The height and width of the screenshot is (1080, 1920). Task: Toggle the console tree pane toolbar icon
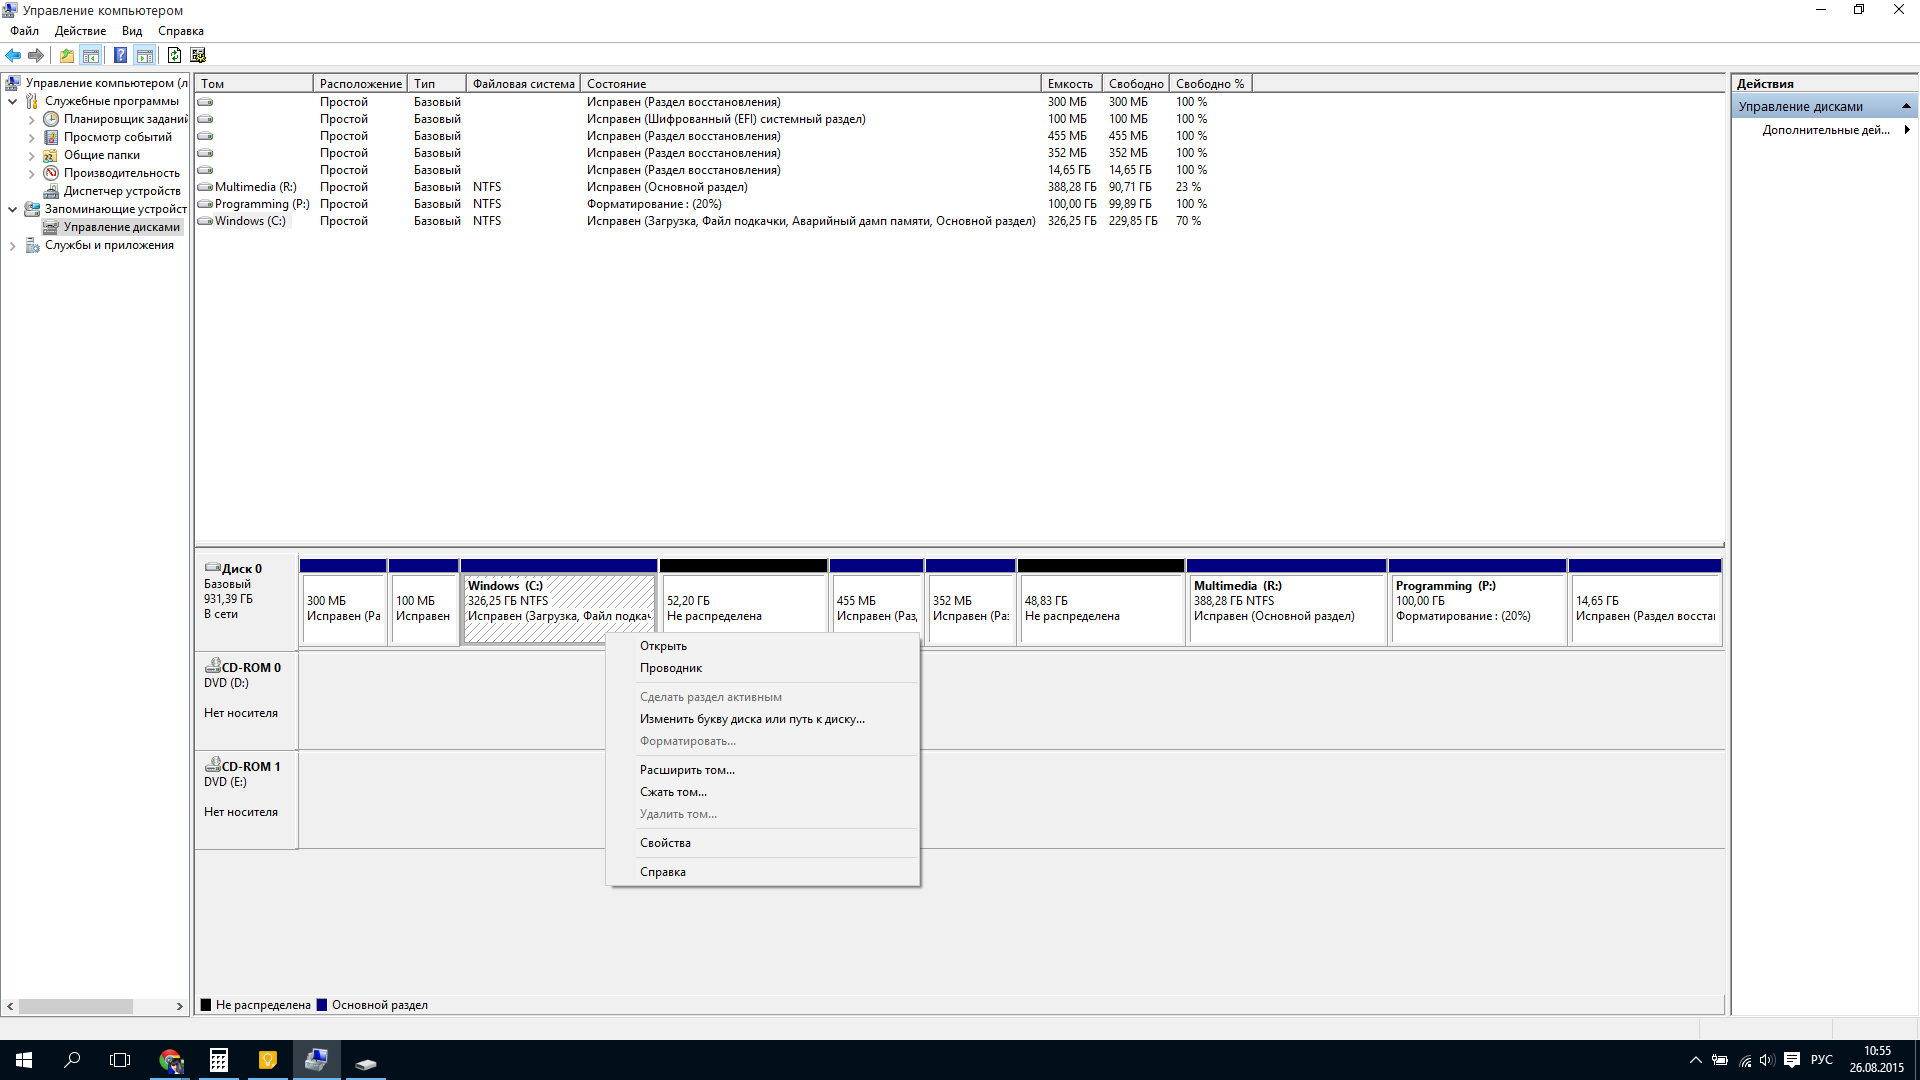[91, 56]
